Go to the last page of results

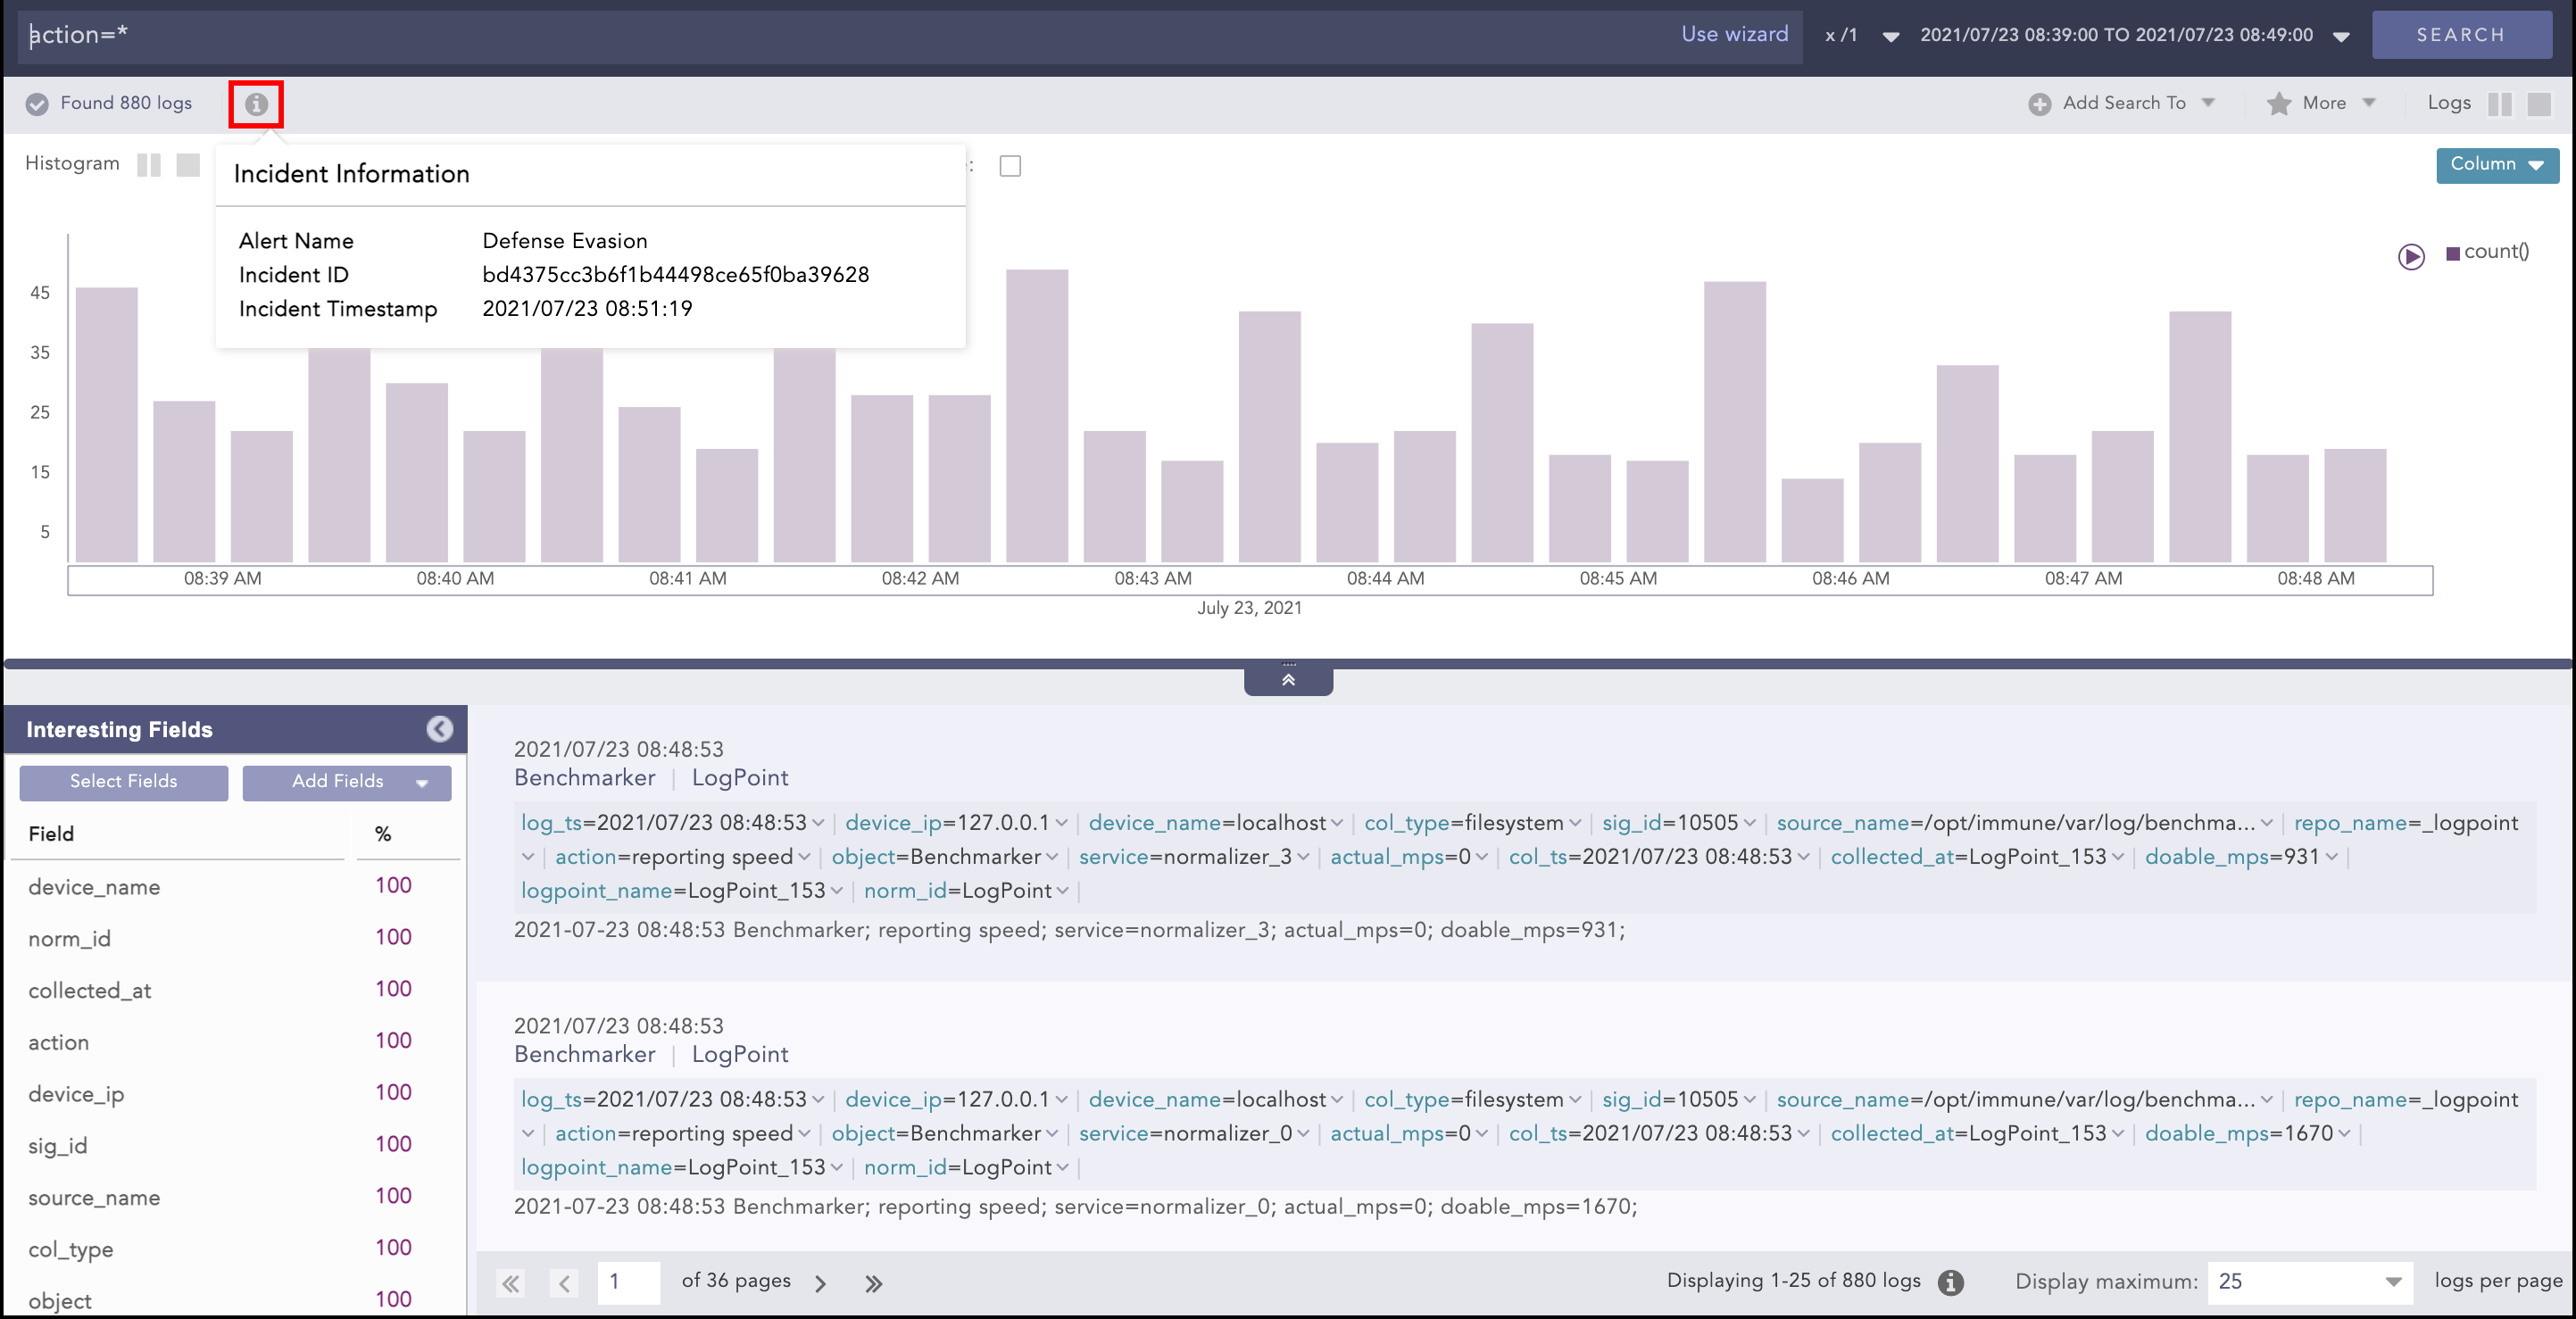873,1283
